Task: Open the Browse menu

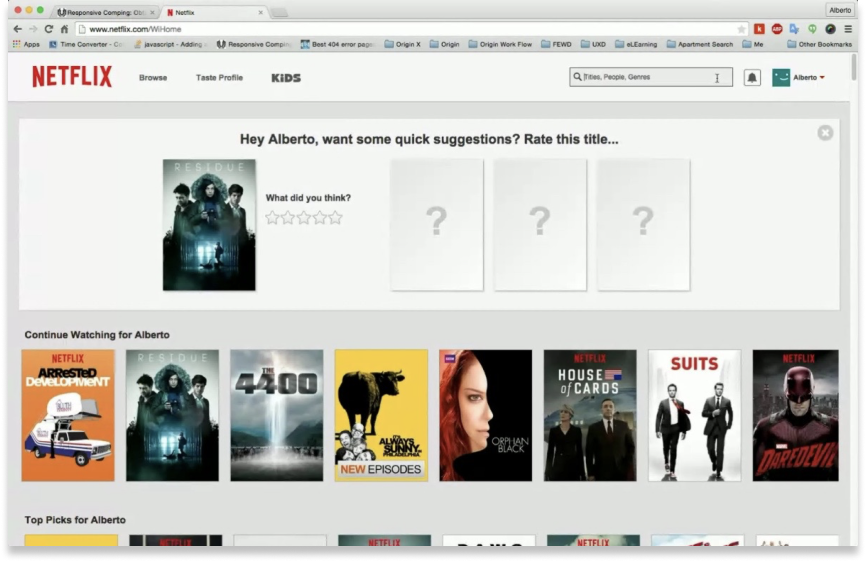Action: (x=153, y=77)
